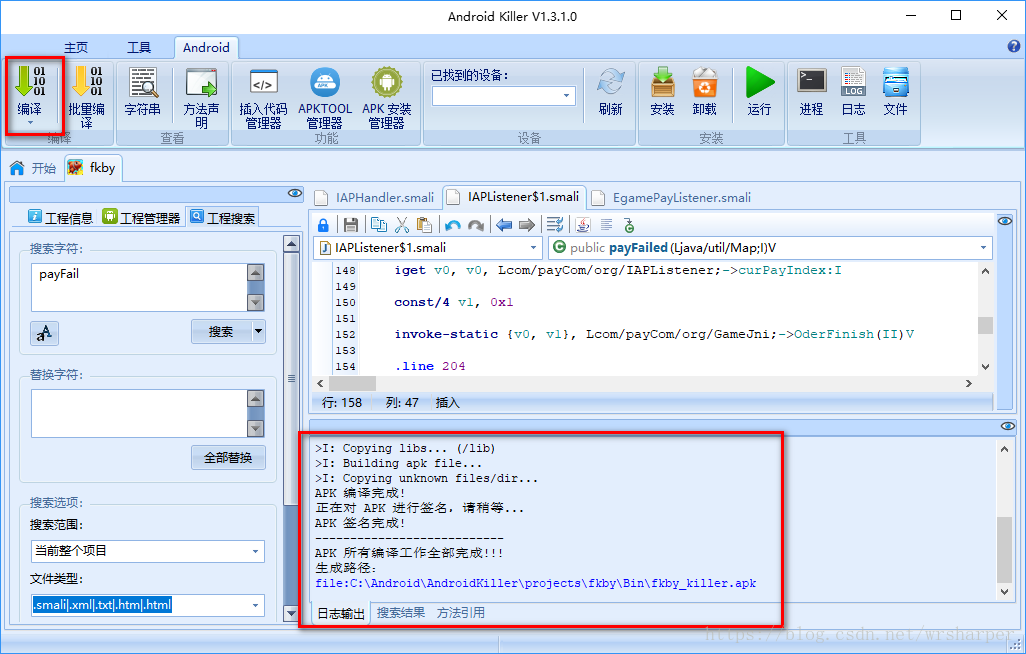This screenshot has width=1026, height=654.
Task: Expand the 已找到的设备 device dropdown
Action: coord(567,96)
